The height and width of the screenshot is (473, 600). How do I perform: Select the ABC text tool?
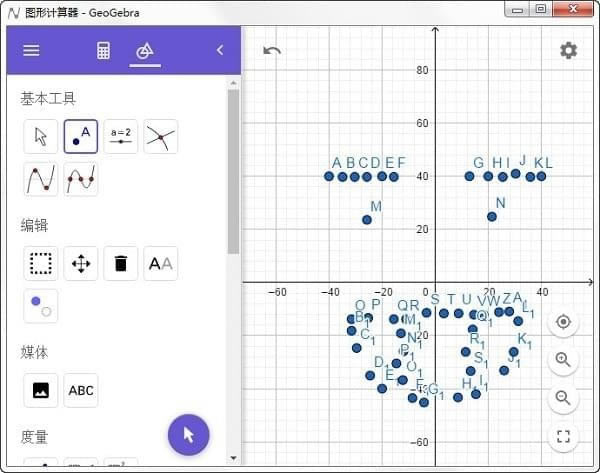[81, 390]
